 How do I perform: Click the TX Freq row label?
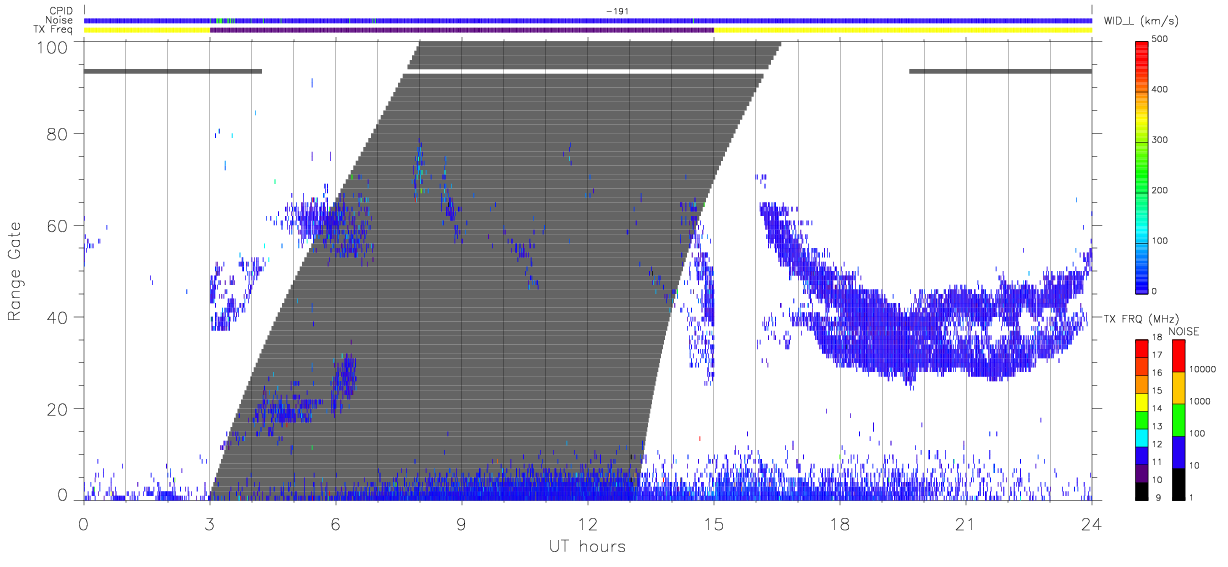tap(52, 30)
